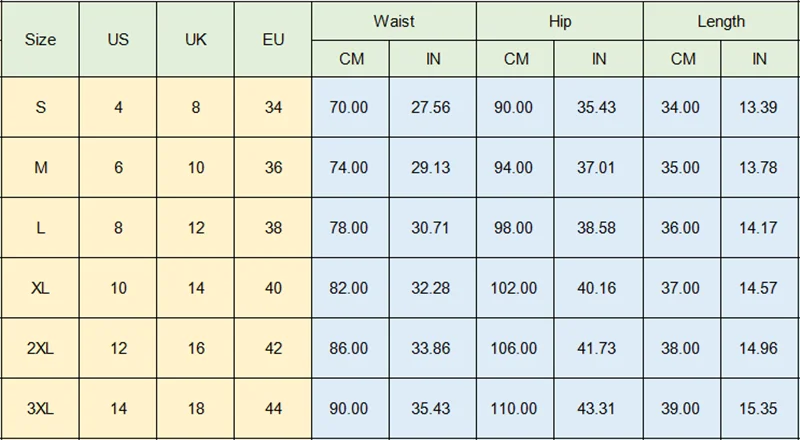Select the 38.00 length cell for 2XL
800x440 pixels.
point(681,348)
